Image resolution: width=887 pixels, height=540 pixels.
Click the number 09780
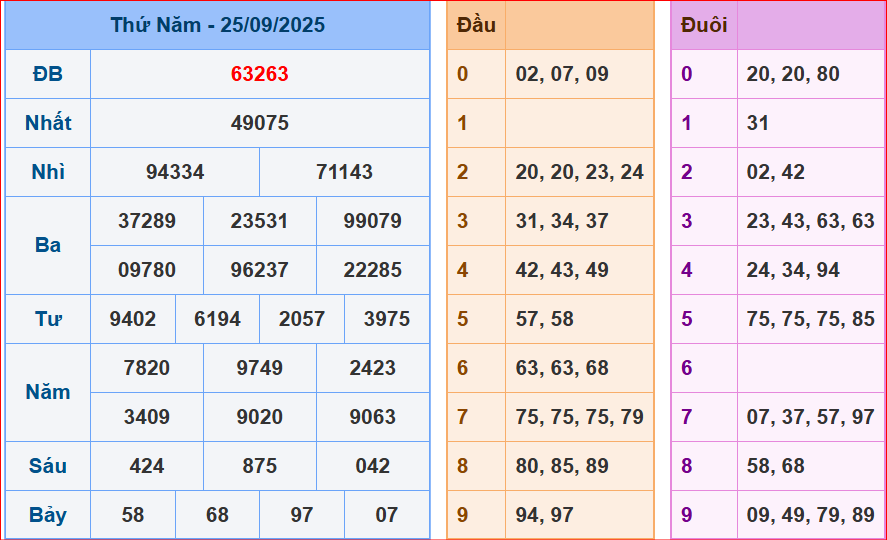(x=147, y=270)
